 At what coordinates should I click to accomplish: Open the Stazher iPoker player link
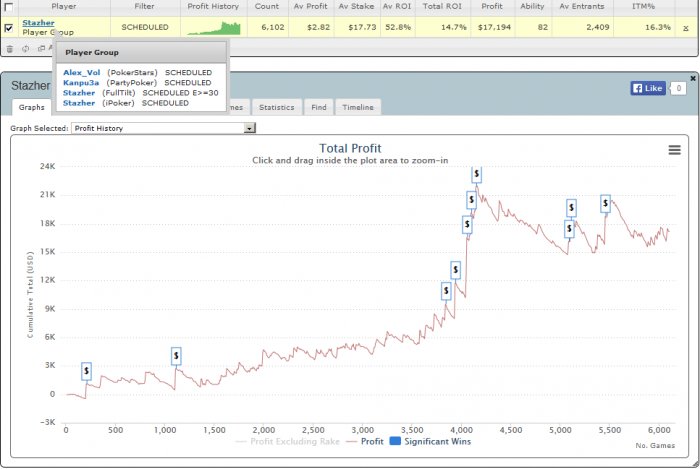(79, 103)
